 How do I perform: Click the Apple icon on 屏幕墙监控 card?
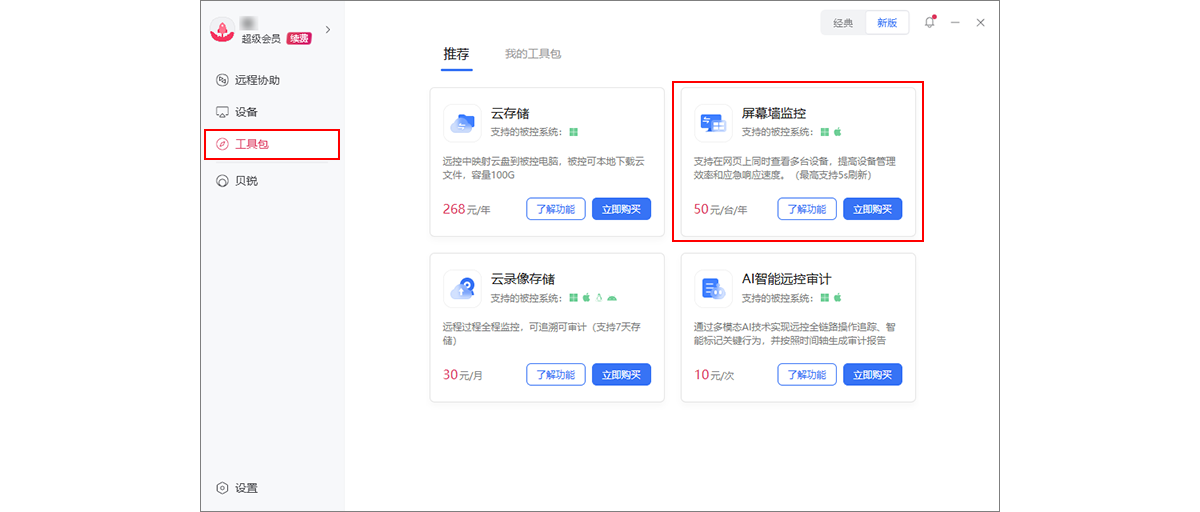(x=838, y=132)
